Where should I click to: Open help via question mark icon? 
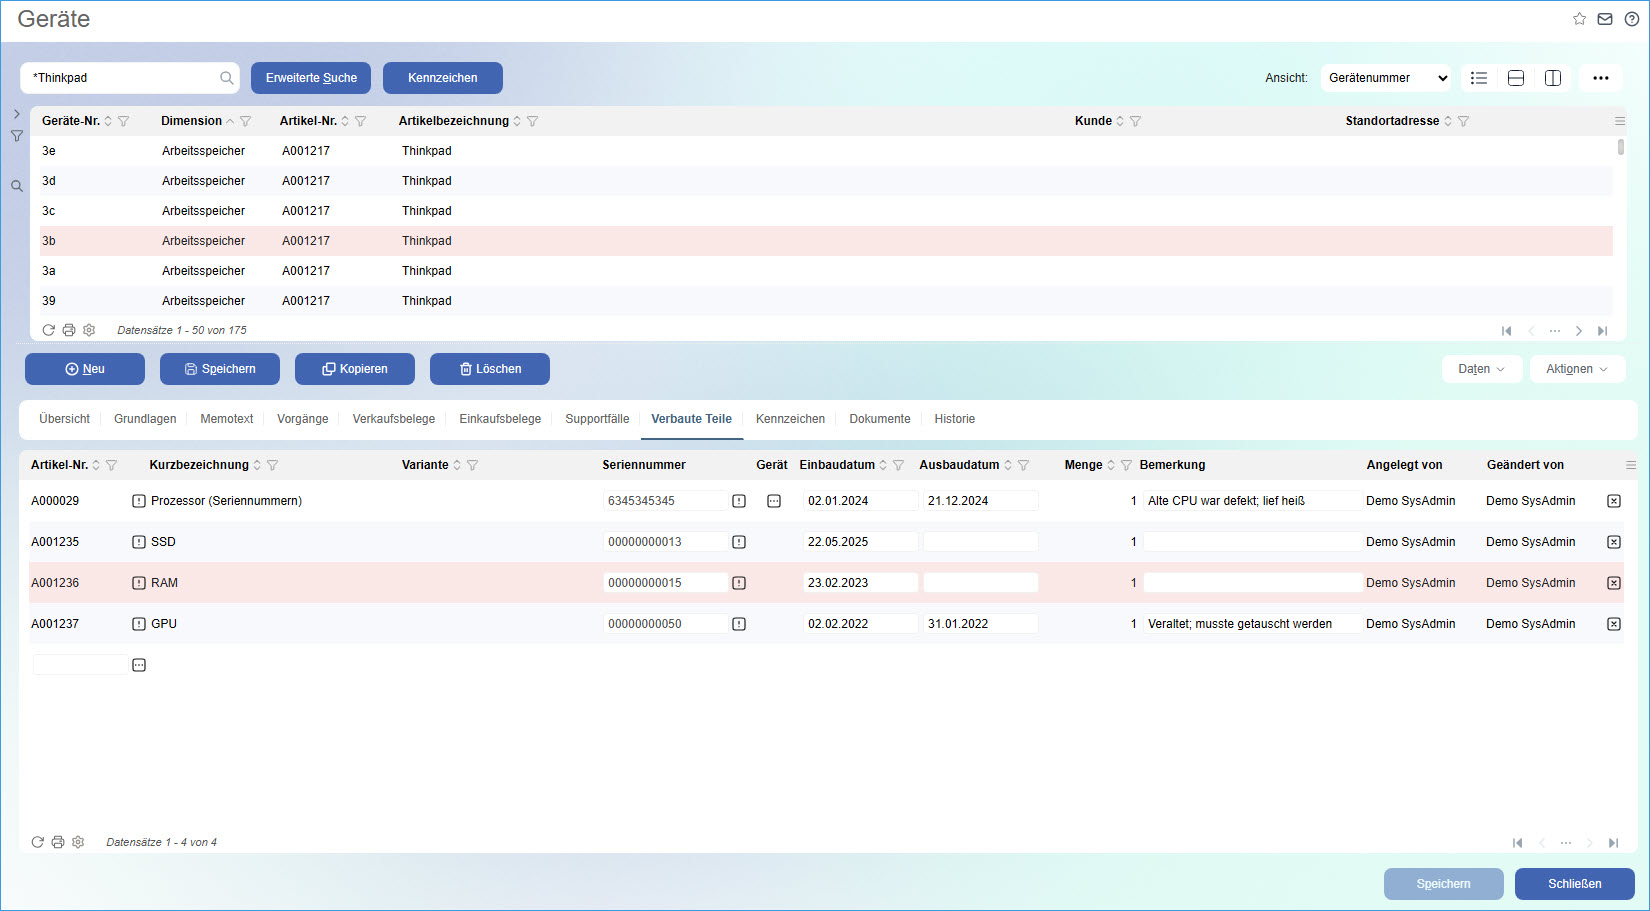1631,19
